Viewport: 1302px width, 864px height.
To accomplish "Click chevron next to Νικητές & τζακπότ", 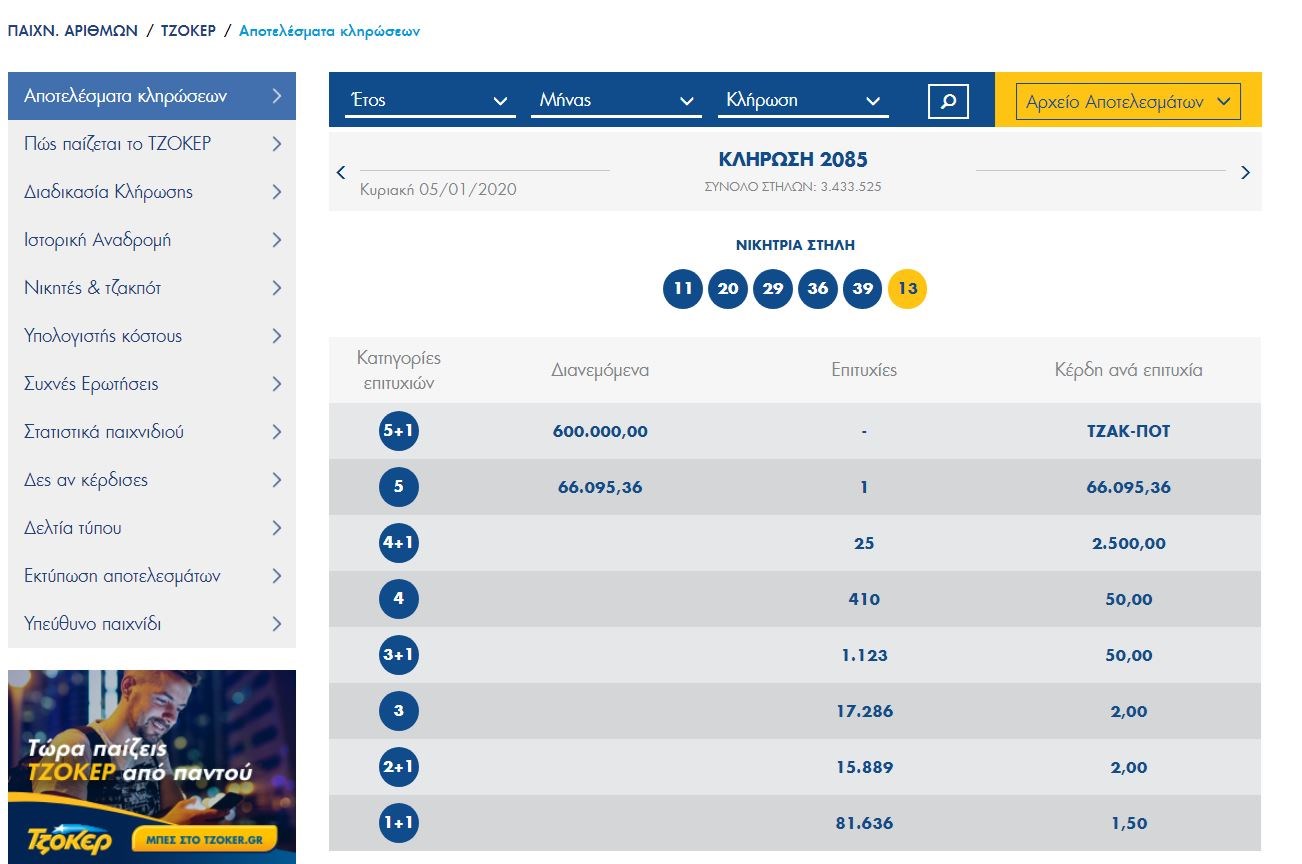I will click(277, 288).
